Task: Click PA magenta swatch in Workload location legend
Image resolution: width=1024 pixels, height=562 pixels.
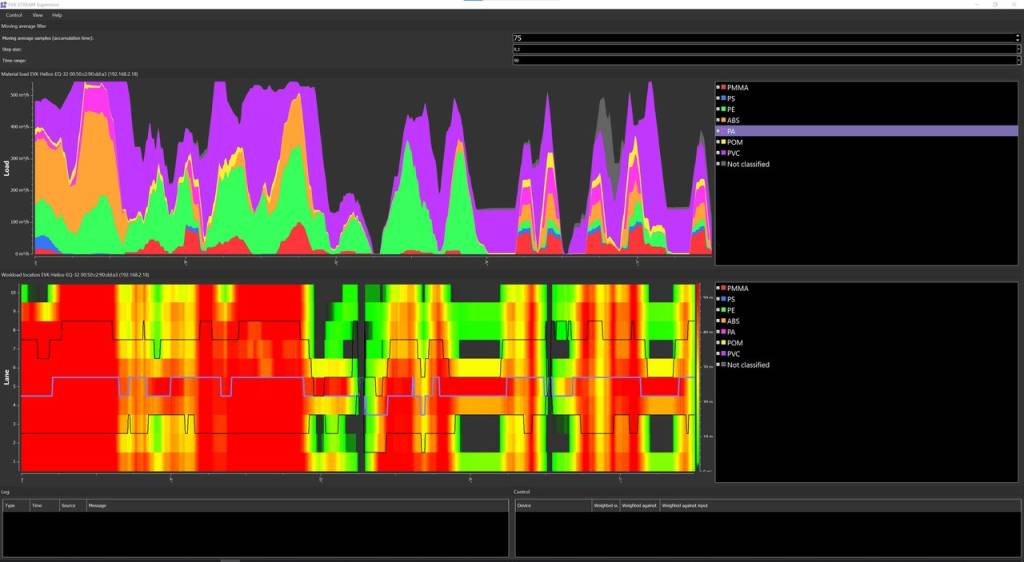Action: 724,332
